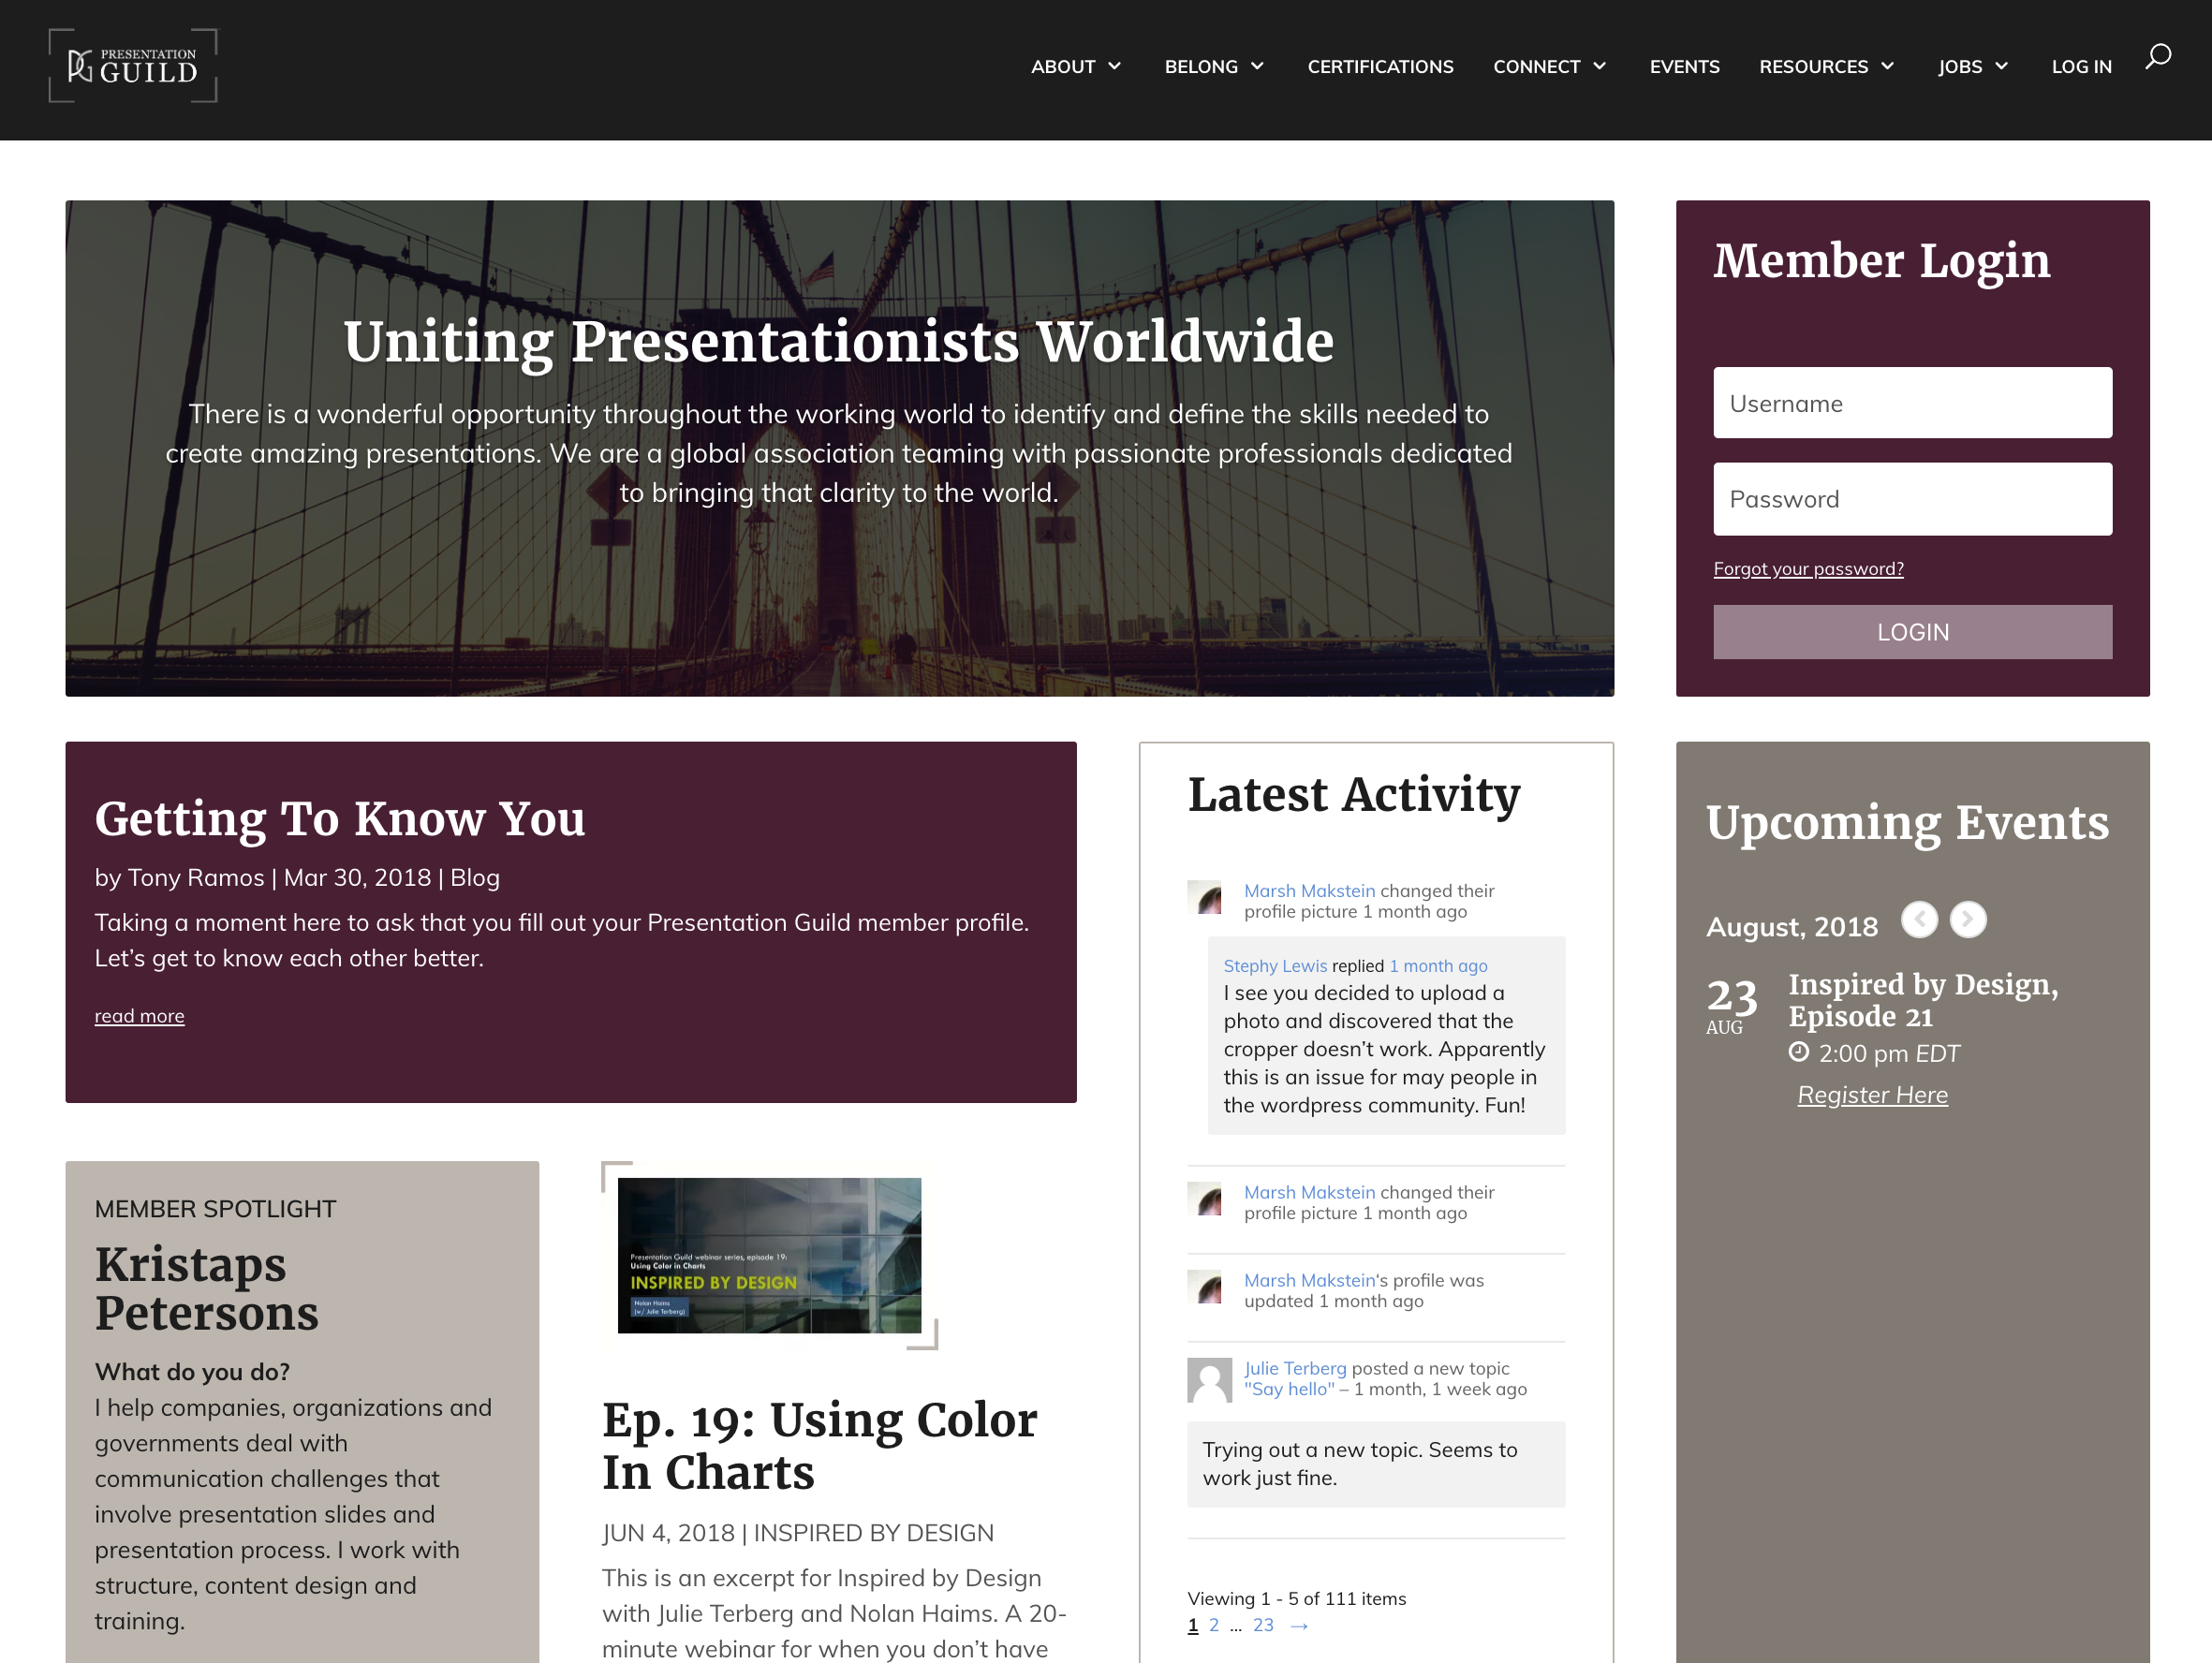Click the clock icon beside 2:00 pm

click(1799, 1051)
